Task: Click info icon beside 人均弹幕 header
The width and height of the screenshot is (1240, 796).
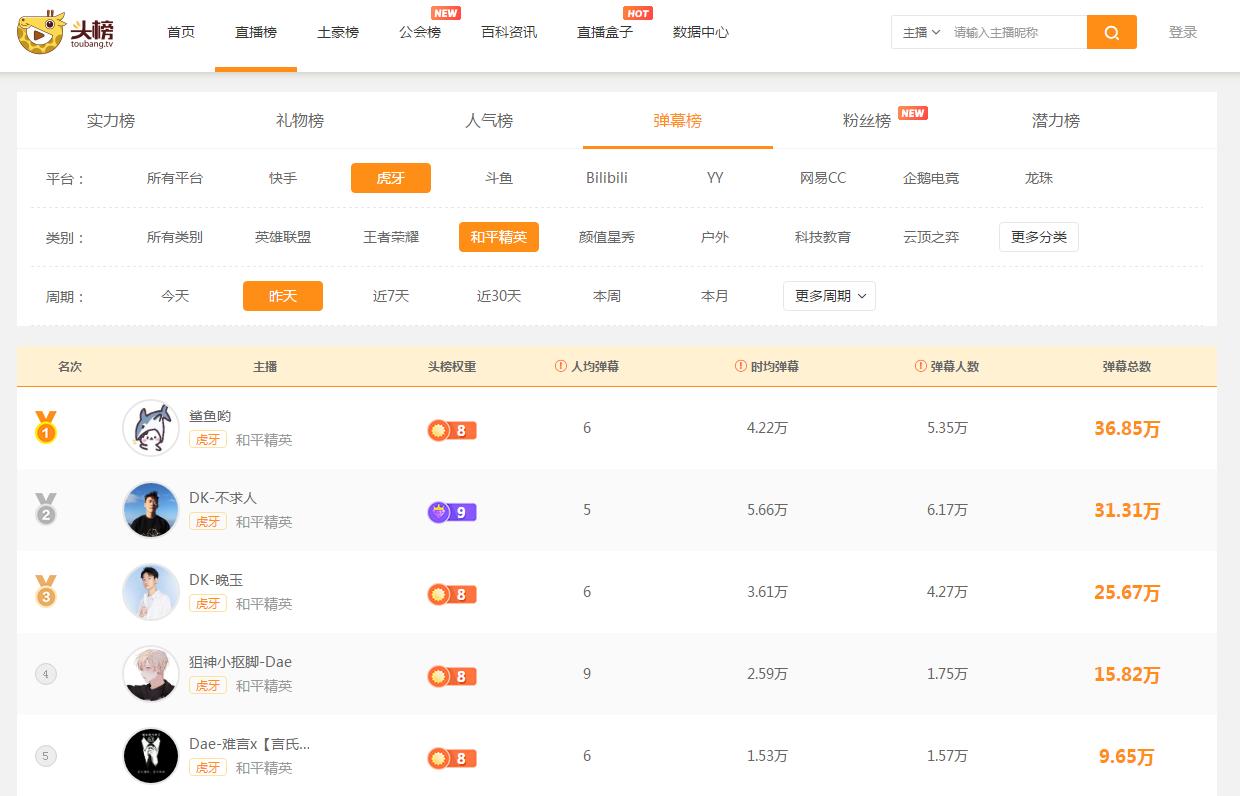Action: tap(561, 366)
